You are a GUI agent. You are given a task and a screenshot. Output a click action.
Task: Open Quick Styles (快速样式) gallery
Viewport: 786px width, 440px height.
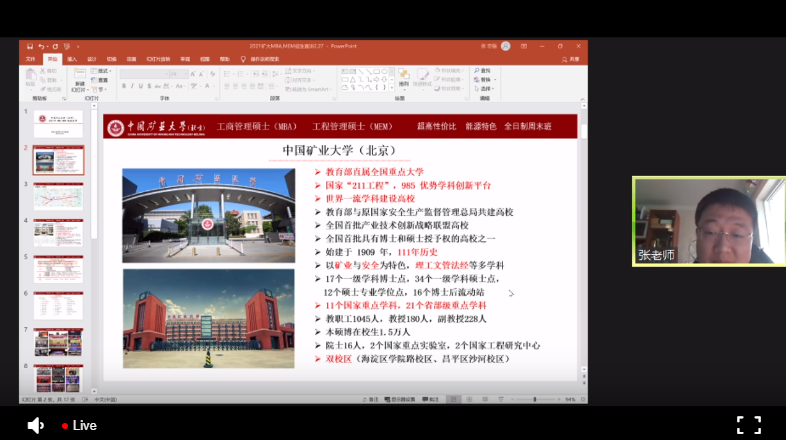pos(422,78)
